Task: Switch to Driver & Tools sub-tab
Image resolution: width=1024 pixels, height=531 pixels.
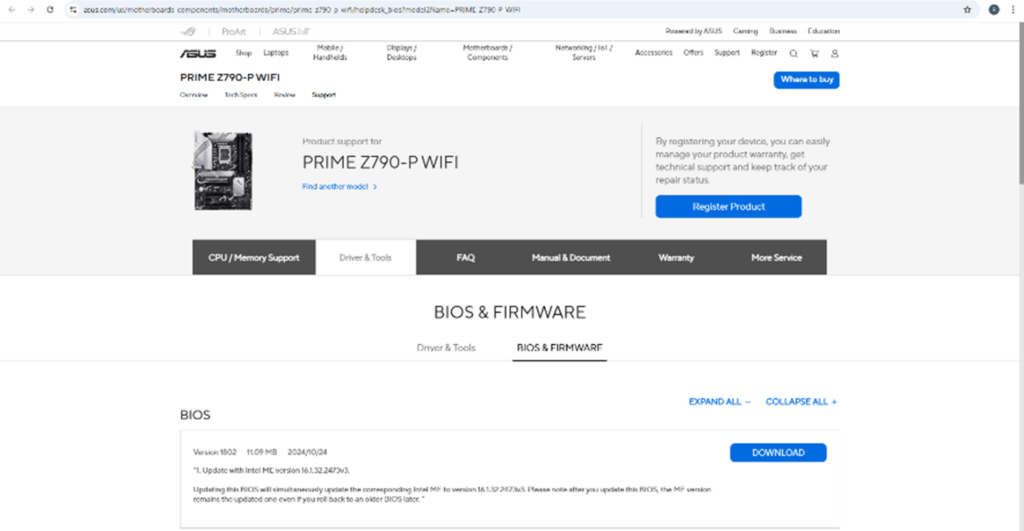Action: pyautogui.click(x=446, y=348)
